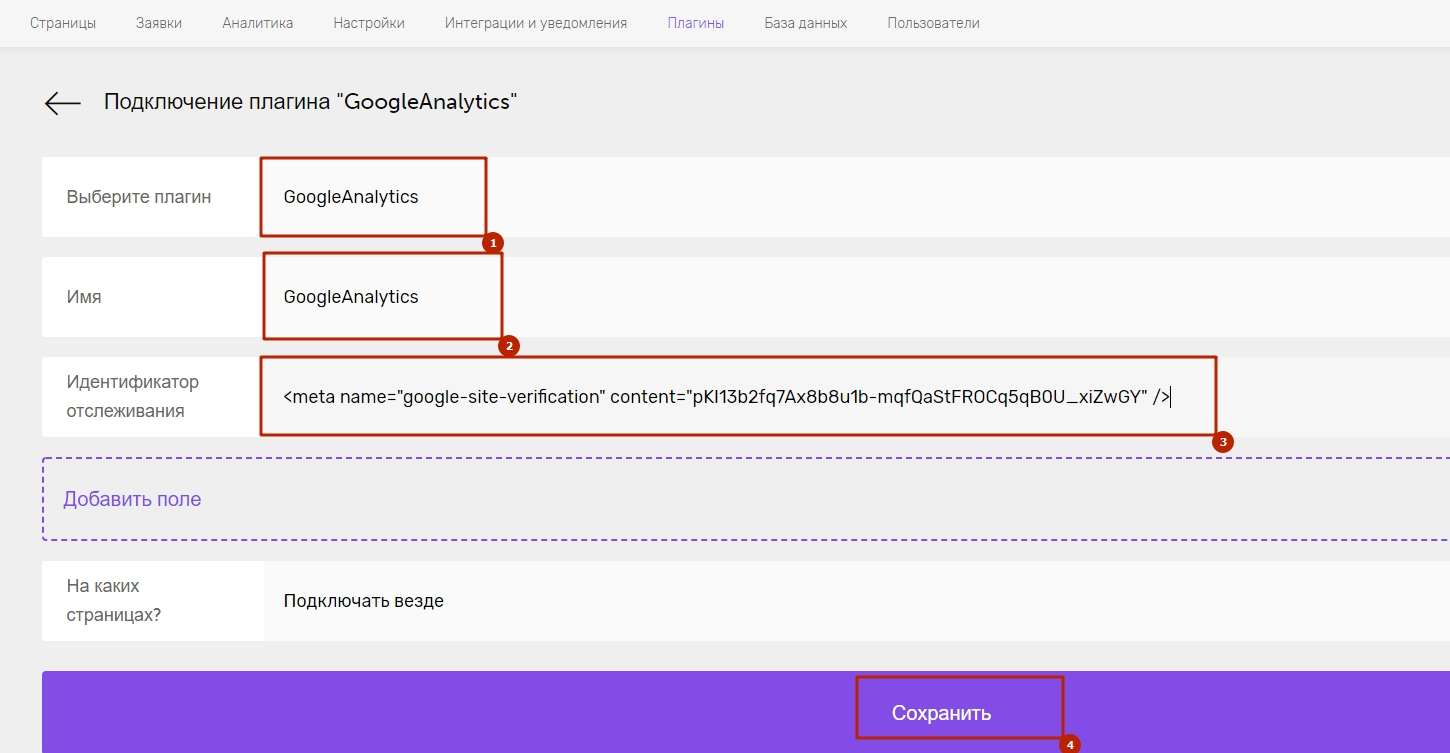
Task: Click the Выберите плагин label
Action: coord(139,197)
